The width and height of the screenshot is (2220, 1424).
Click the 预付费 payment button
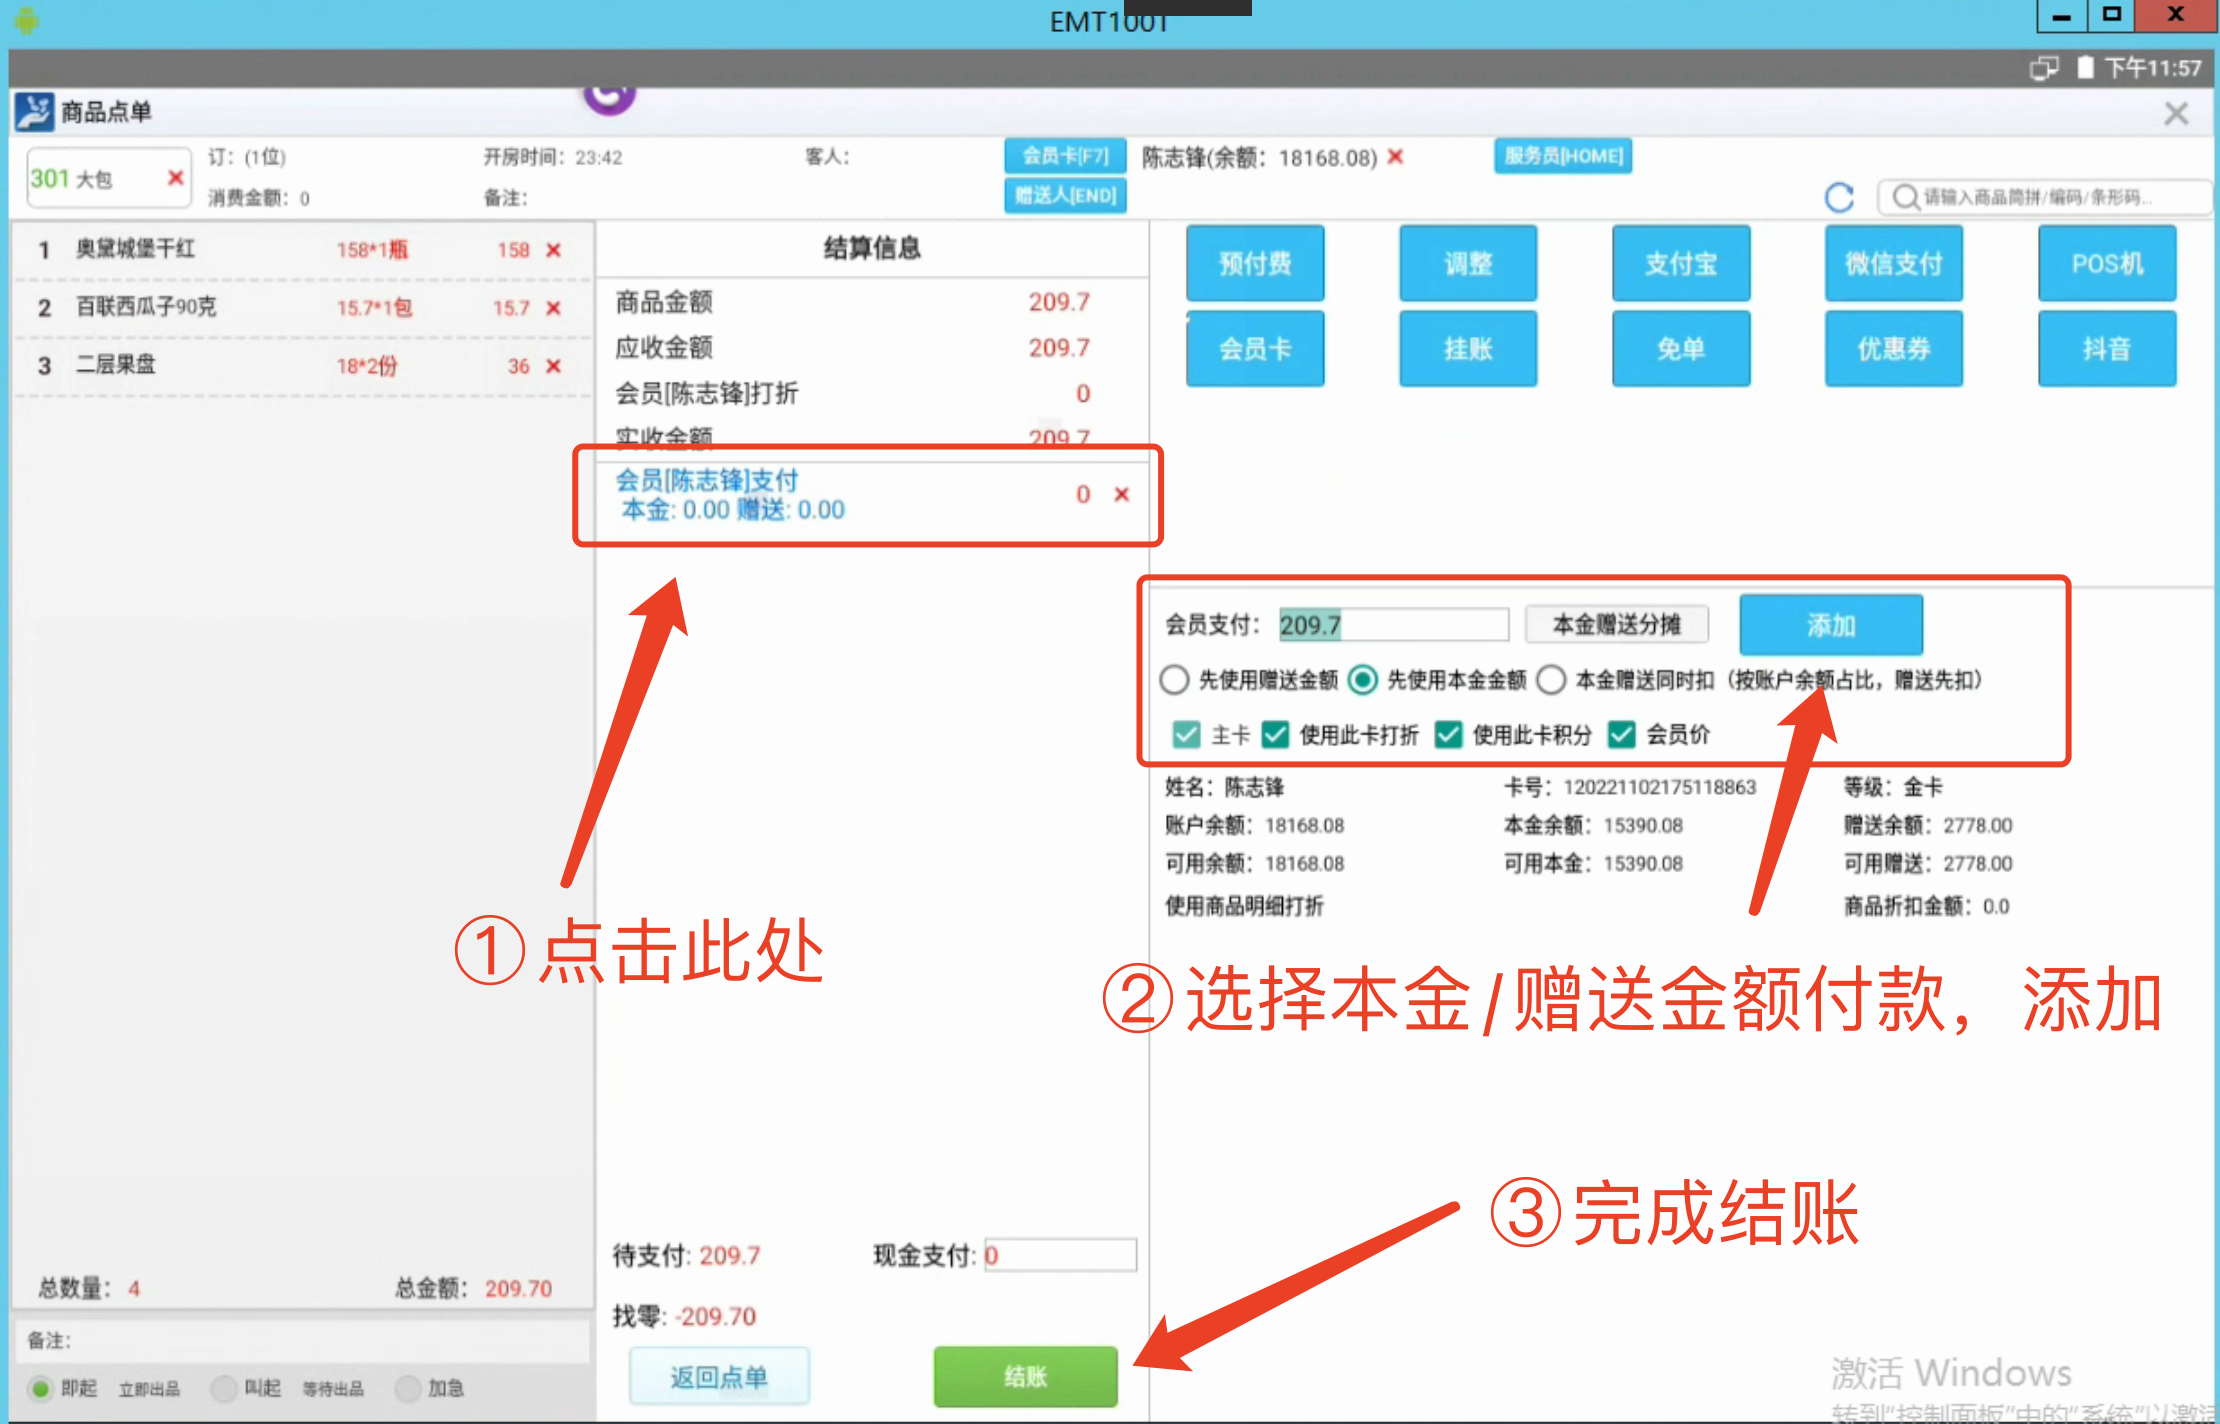pos(1255,263)
